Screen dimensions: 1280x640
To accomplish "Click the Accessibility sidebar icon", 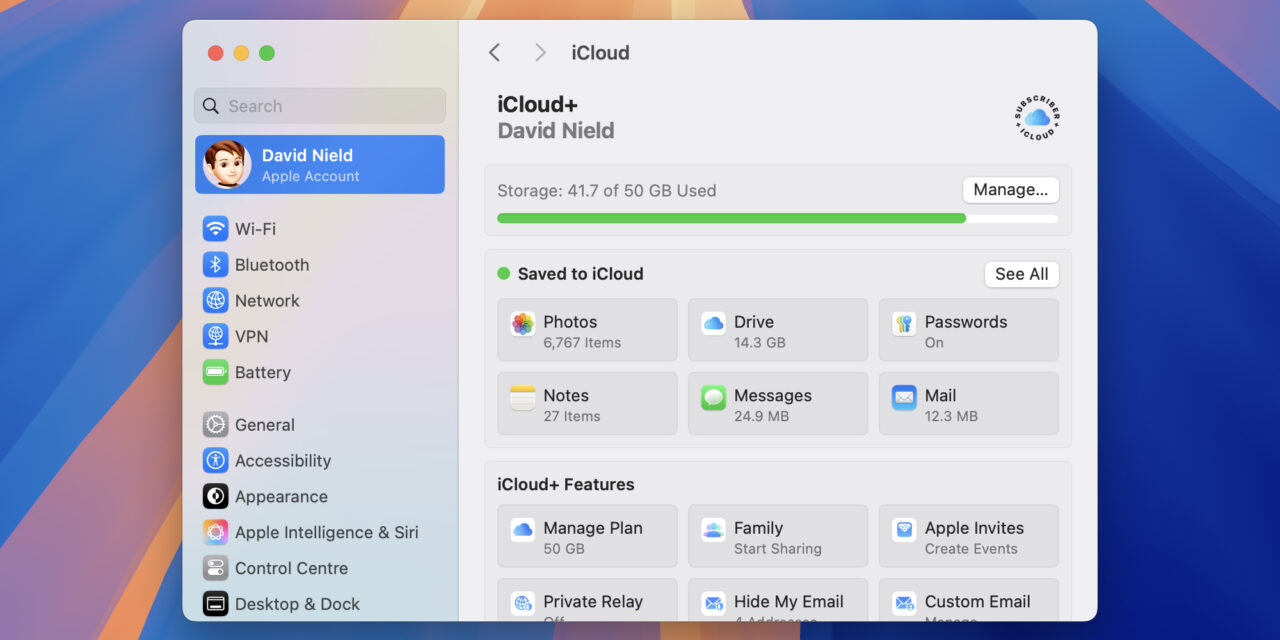I will (x=216, y=461).
